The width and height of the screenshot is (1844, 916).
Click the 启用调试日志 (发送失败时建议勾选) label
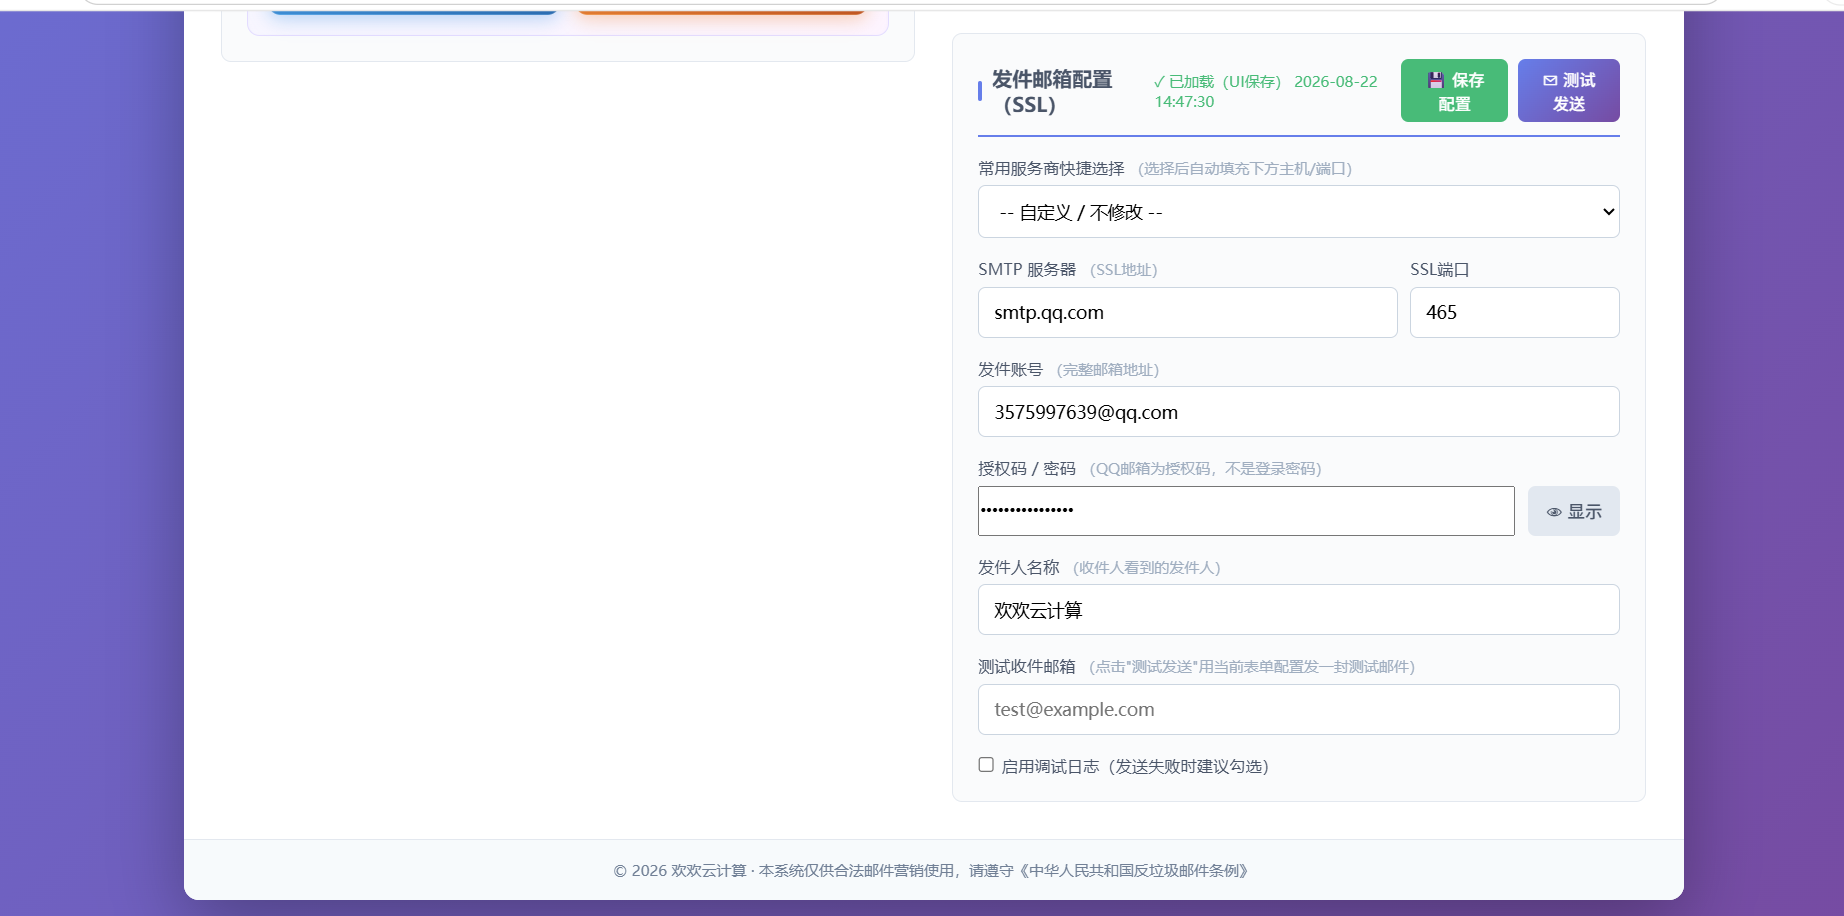[x=1135, y=767]
